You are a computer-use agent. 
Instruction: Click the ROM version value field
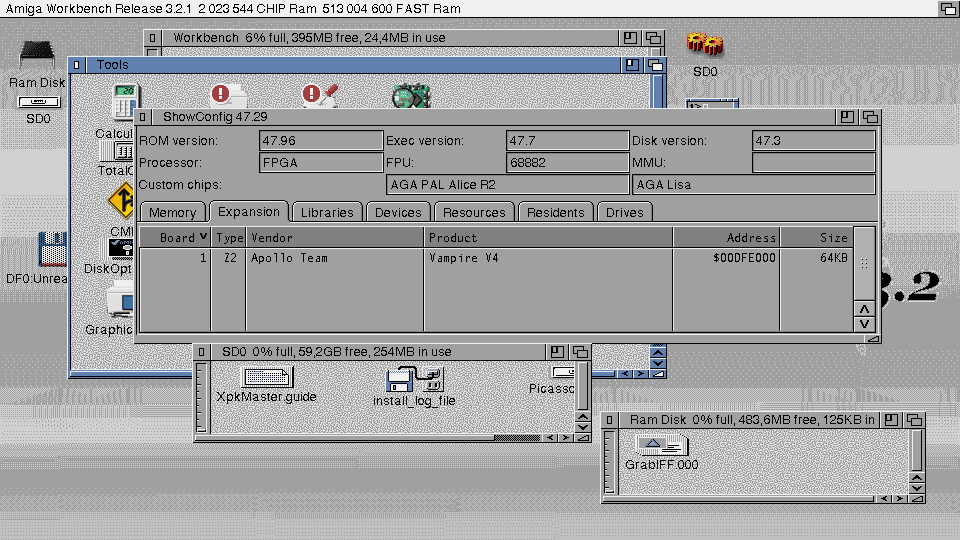click(x=320, y=141)
